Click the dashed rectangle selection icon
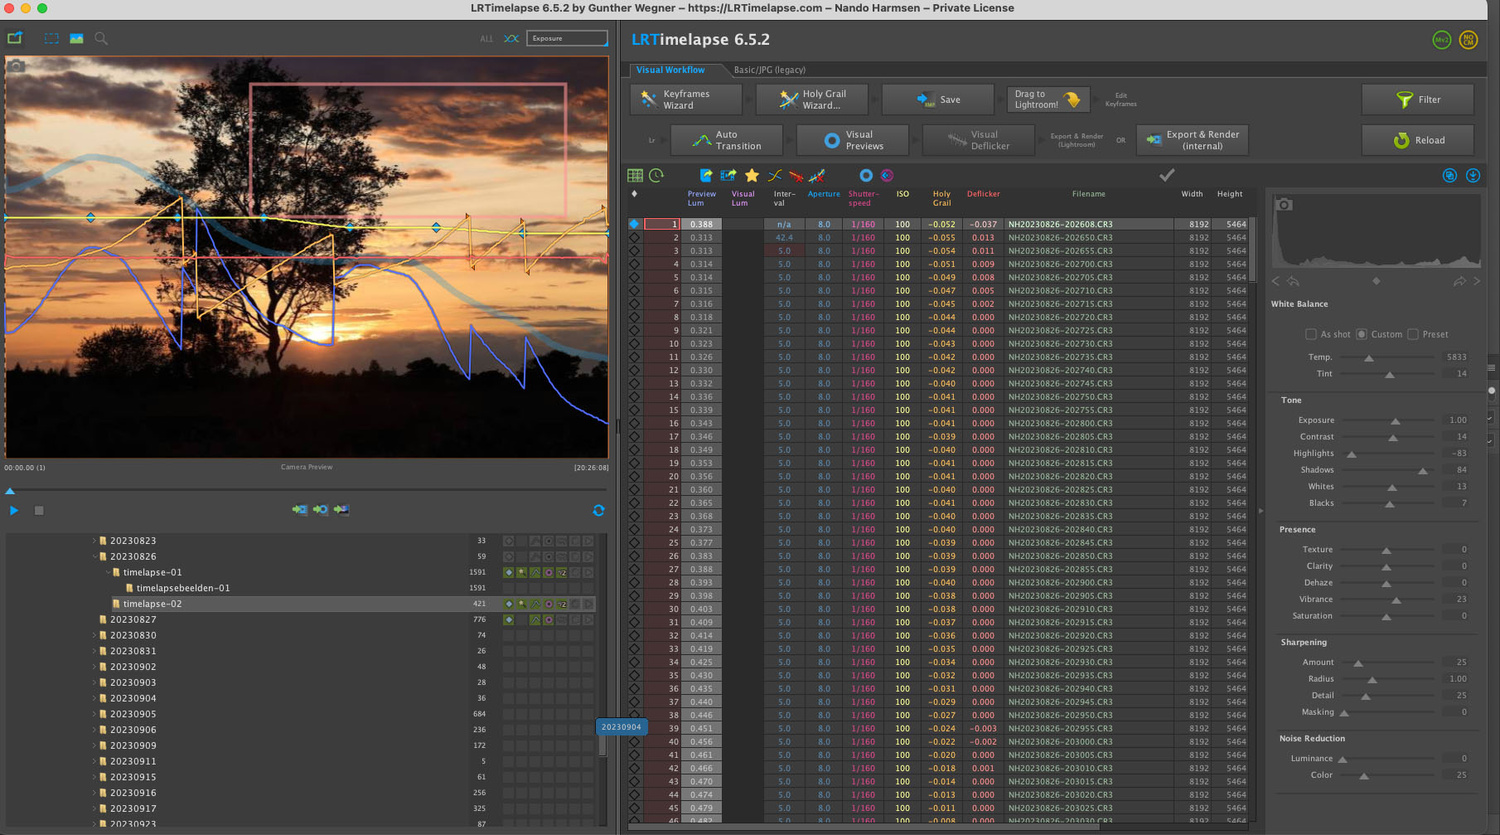1500x835 pixels. (51, 39)
